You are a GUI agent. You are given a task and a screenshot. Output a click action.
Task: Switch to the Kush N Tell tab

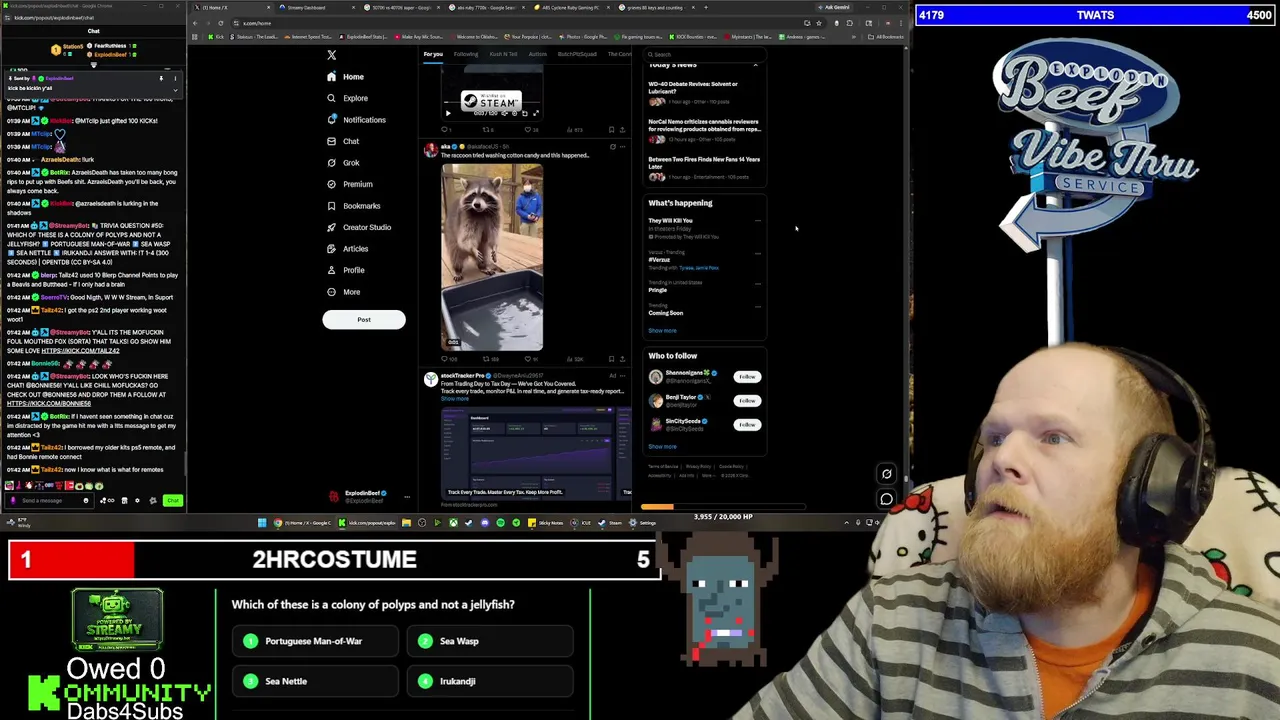click(503, 54)
